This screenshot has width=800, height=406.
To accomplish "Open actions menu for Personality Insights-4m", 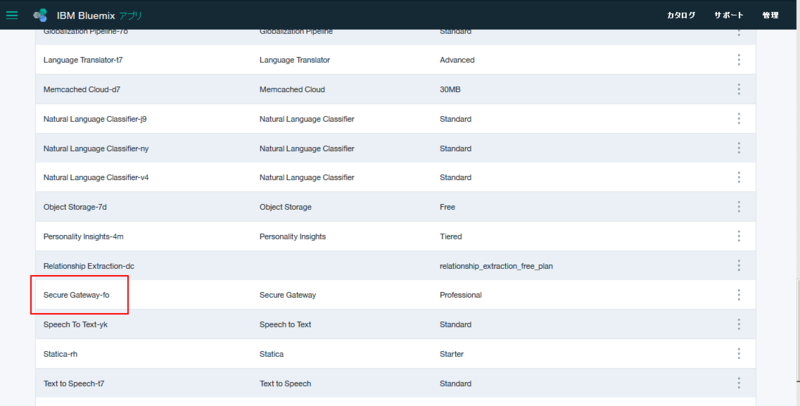I will (738, 236).
